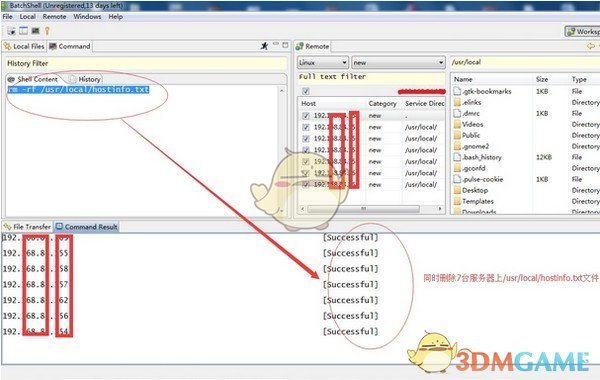The height and width of the screenshot is (380, 600).
Task: Uncheck the host row with '.' service directory
Action: (x=306, y=116)
